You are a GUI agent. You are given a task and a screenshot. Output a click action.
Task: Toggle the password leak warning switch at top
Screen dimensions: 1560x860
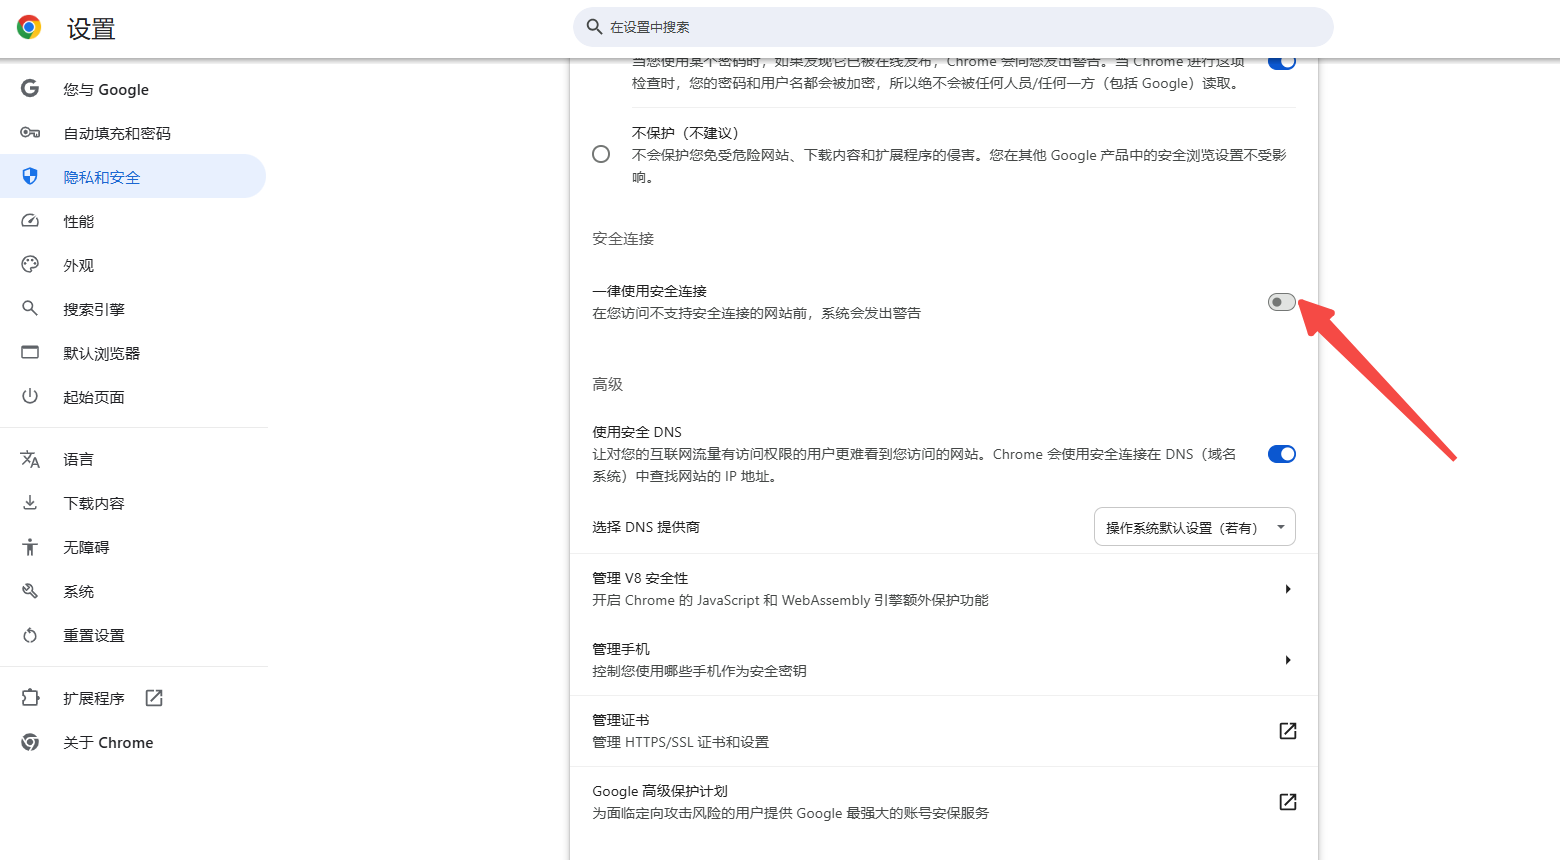coord(1282,62)
